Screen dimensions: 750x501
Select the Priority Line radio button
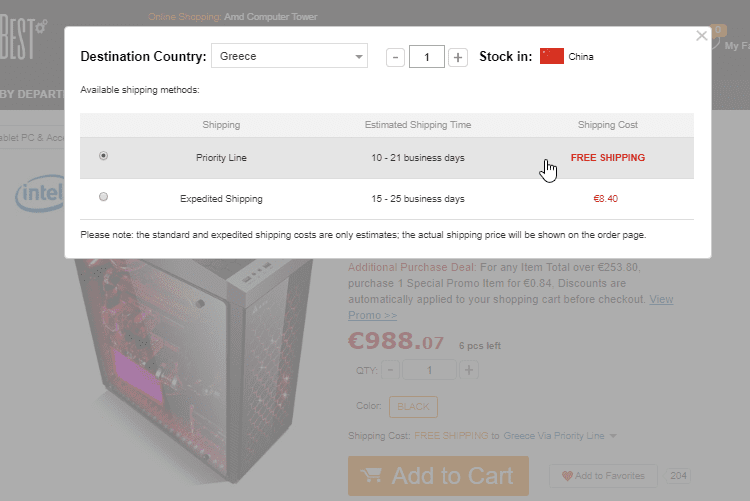(103, 156)
